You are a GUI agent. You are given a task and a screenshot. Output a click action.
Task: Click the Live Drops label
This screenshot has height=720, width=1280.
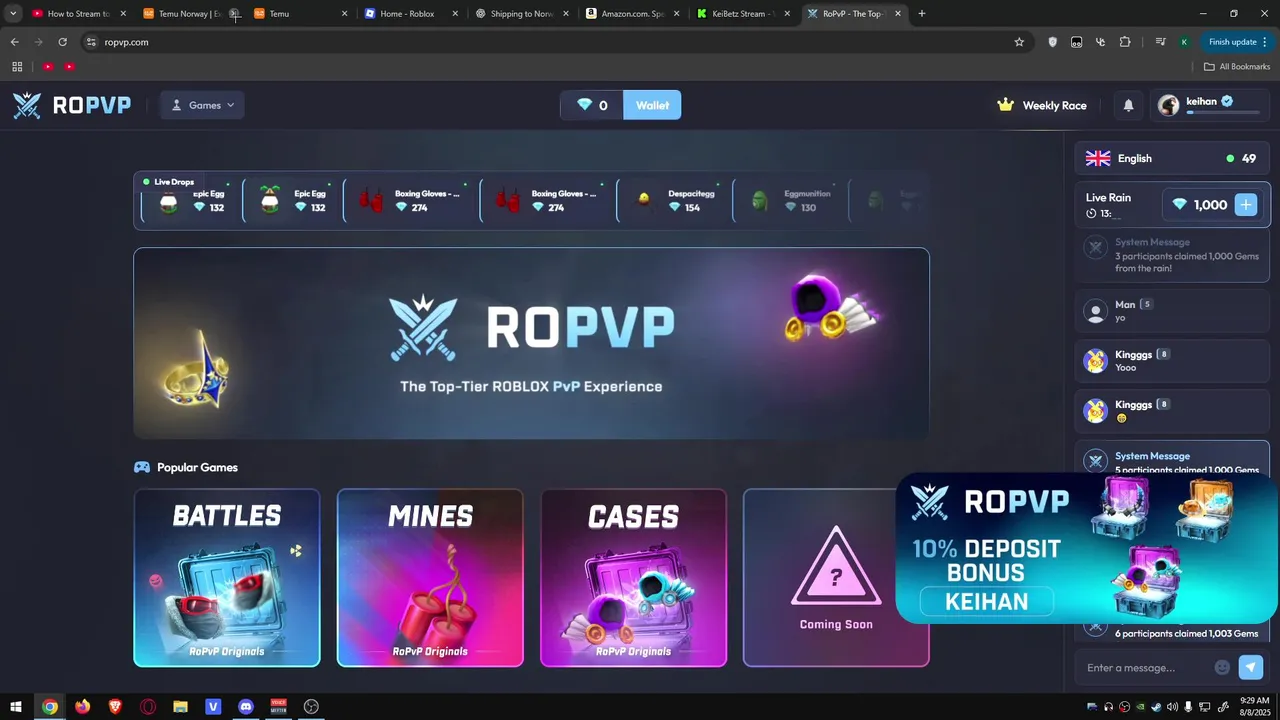[x=174, y=182]
